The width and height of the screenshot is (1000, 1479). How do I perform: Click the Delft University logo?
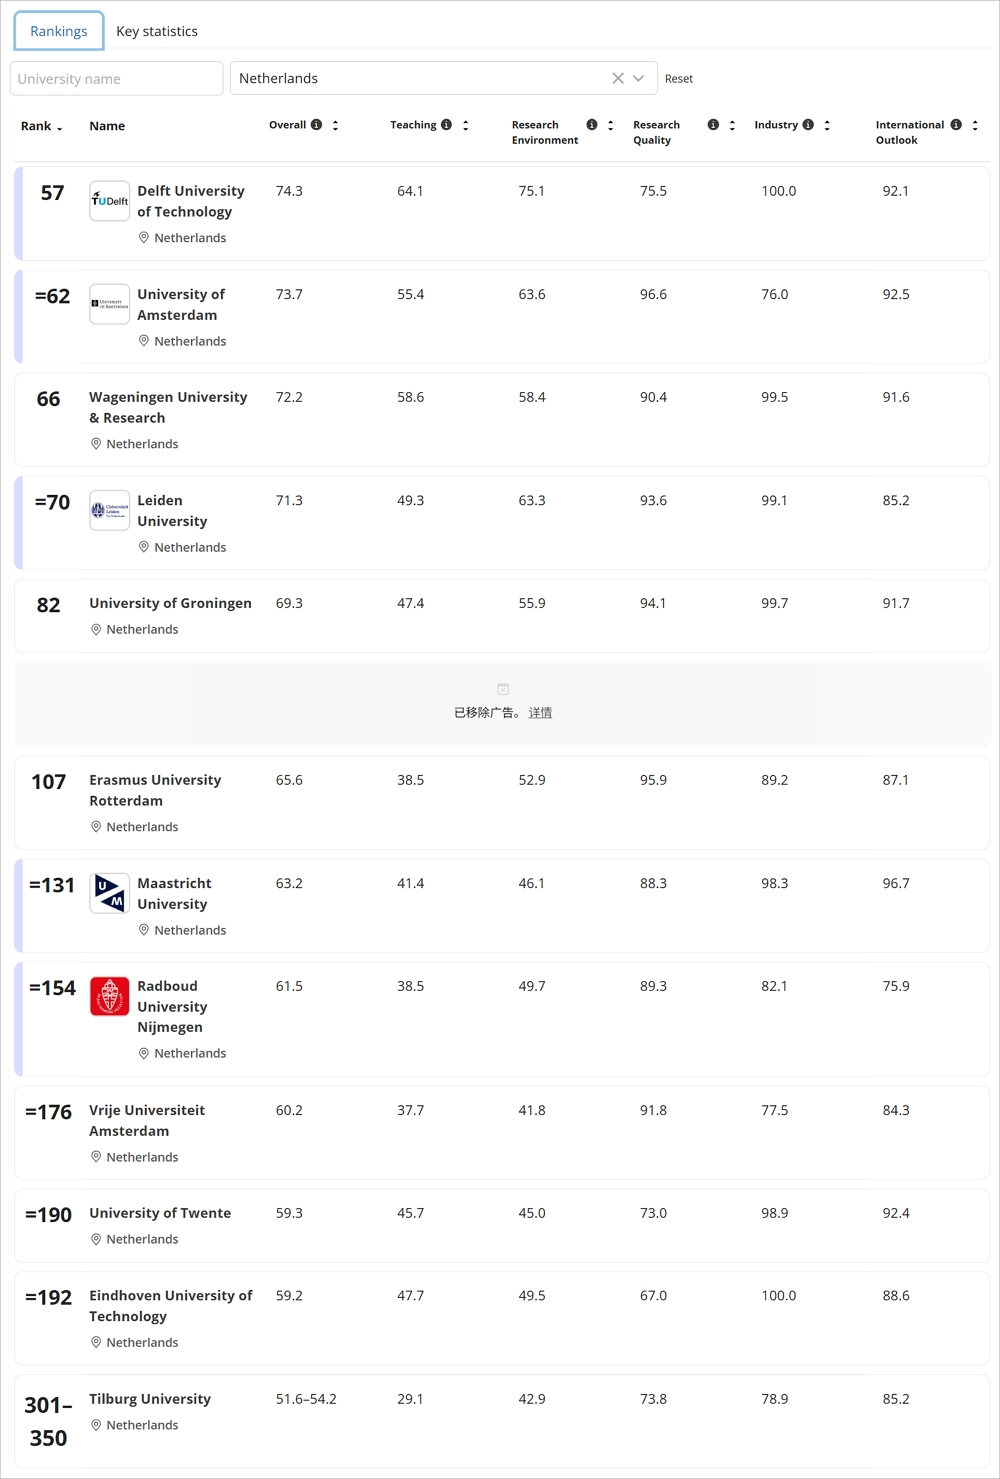click(x=109, y=201)
